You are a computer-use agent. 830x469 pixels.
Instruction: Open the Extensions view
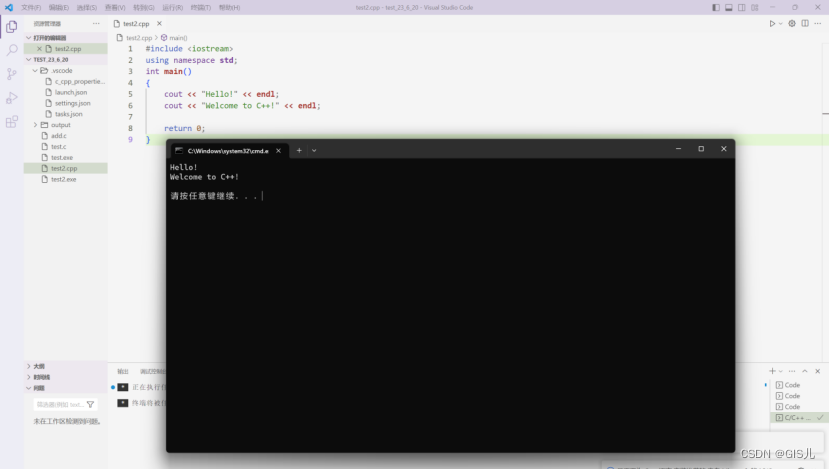coord(12,122)
